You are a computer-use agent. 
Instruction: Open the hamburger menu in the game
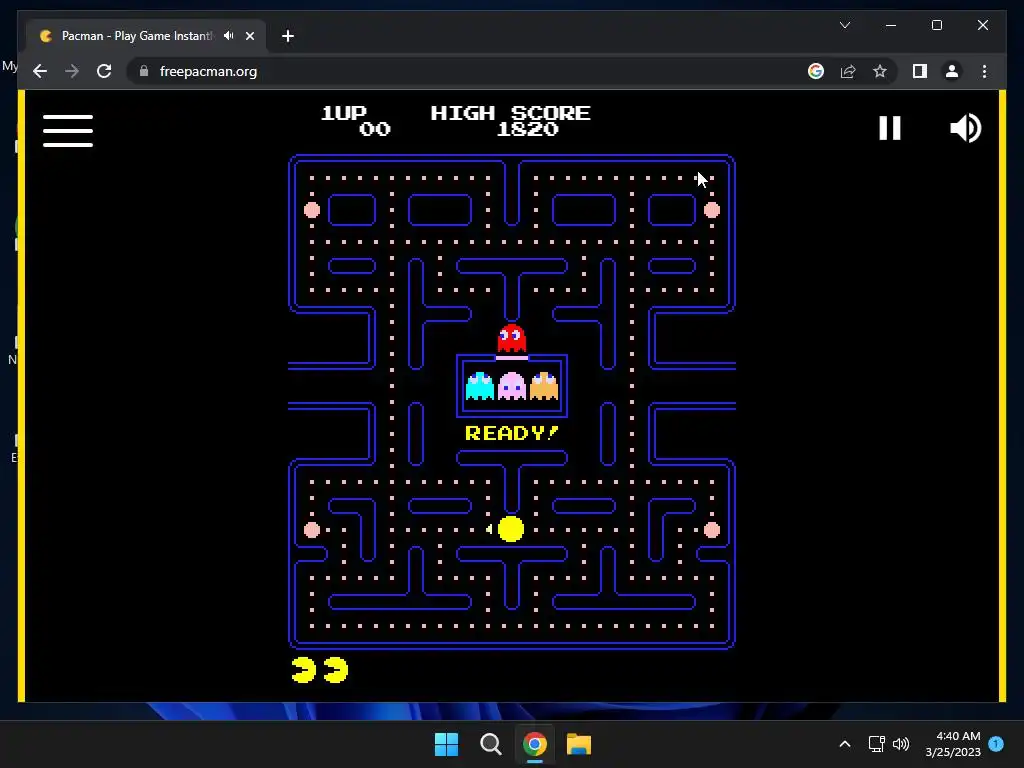pyautogui.click(x=68, y=131)
